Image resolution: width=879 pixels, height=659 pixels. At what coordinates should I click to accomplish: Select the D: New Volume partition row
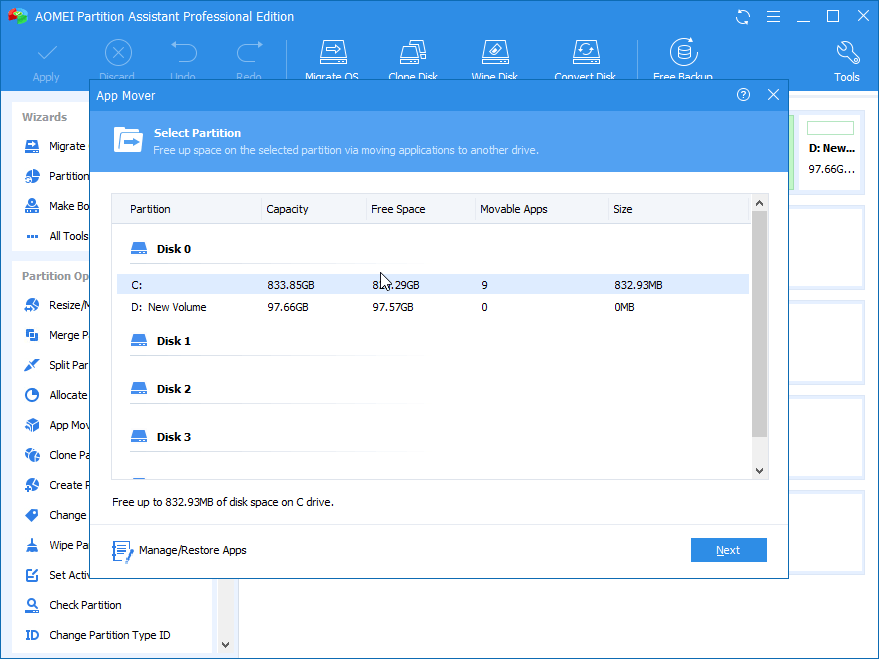tap(300, 307)
